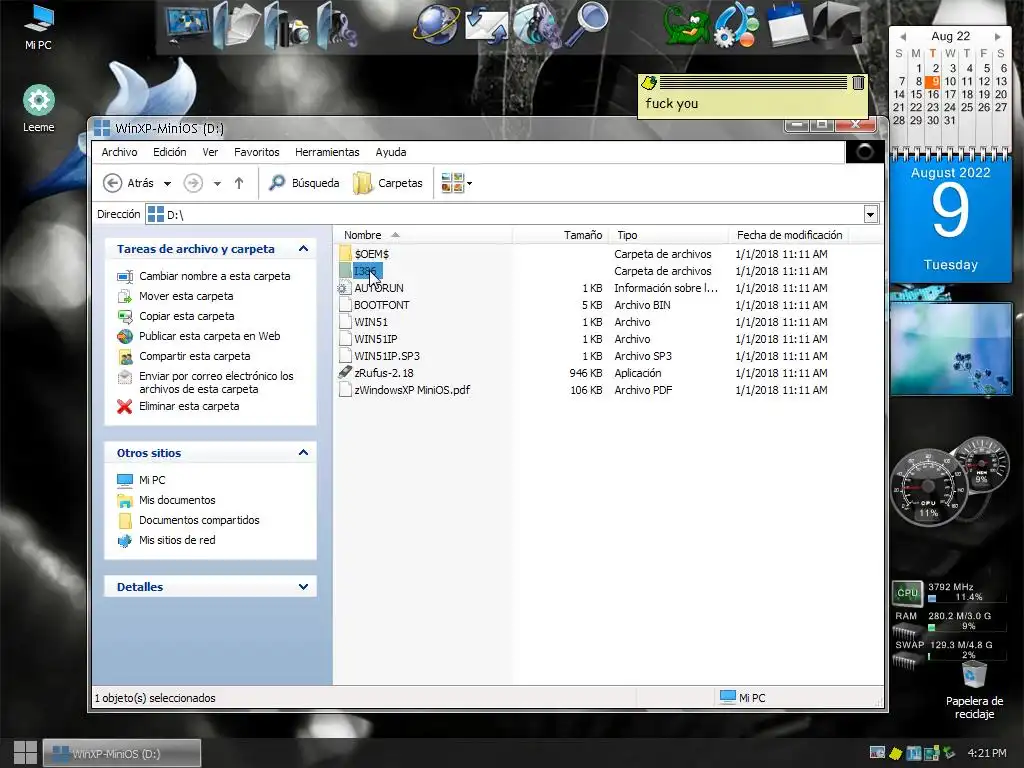Expand the Detalles panel
Screen dimensions: 1024x768
[x=303, y=586]
